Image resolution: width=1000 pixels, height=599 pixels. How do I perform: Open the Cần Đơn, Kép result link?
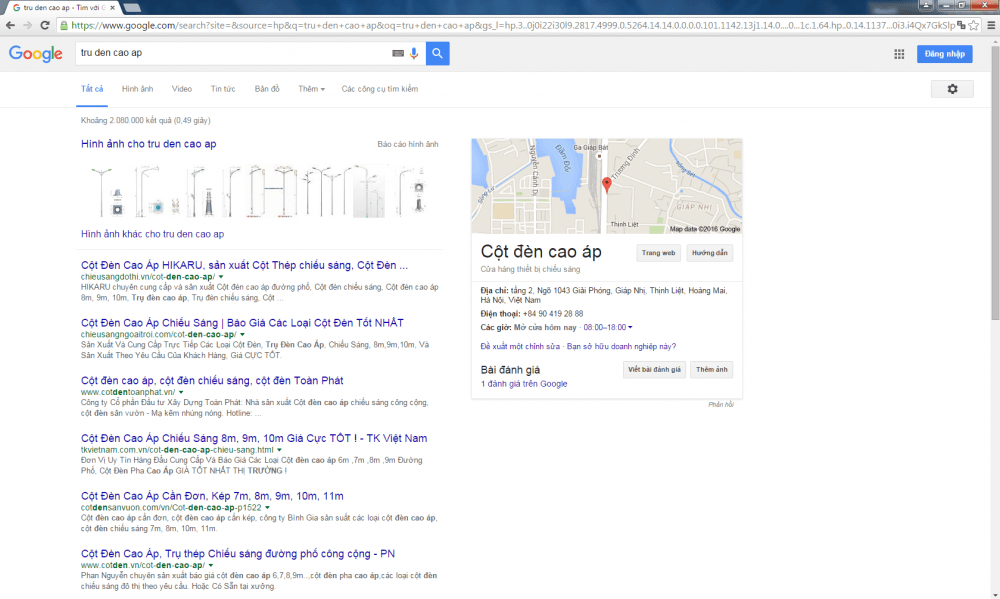(x=212, y=496)
